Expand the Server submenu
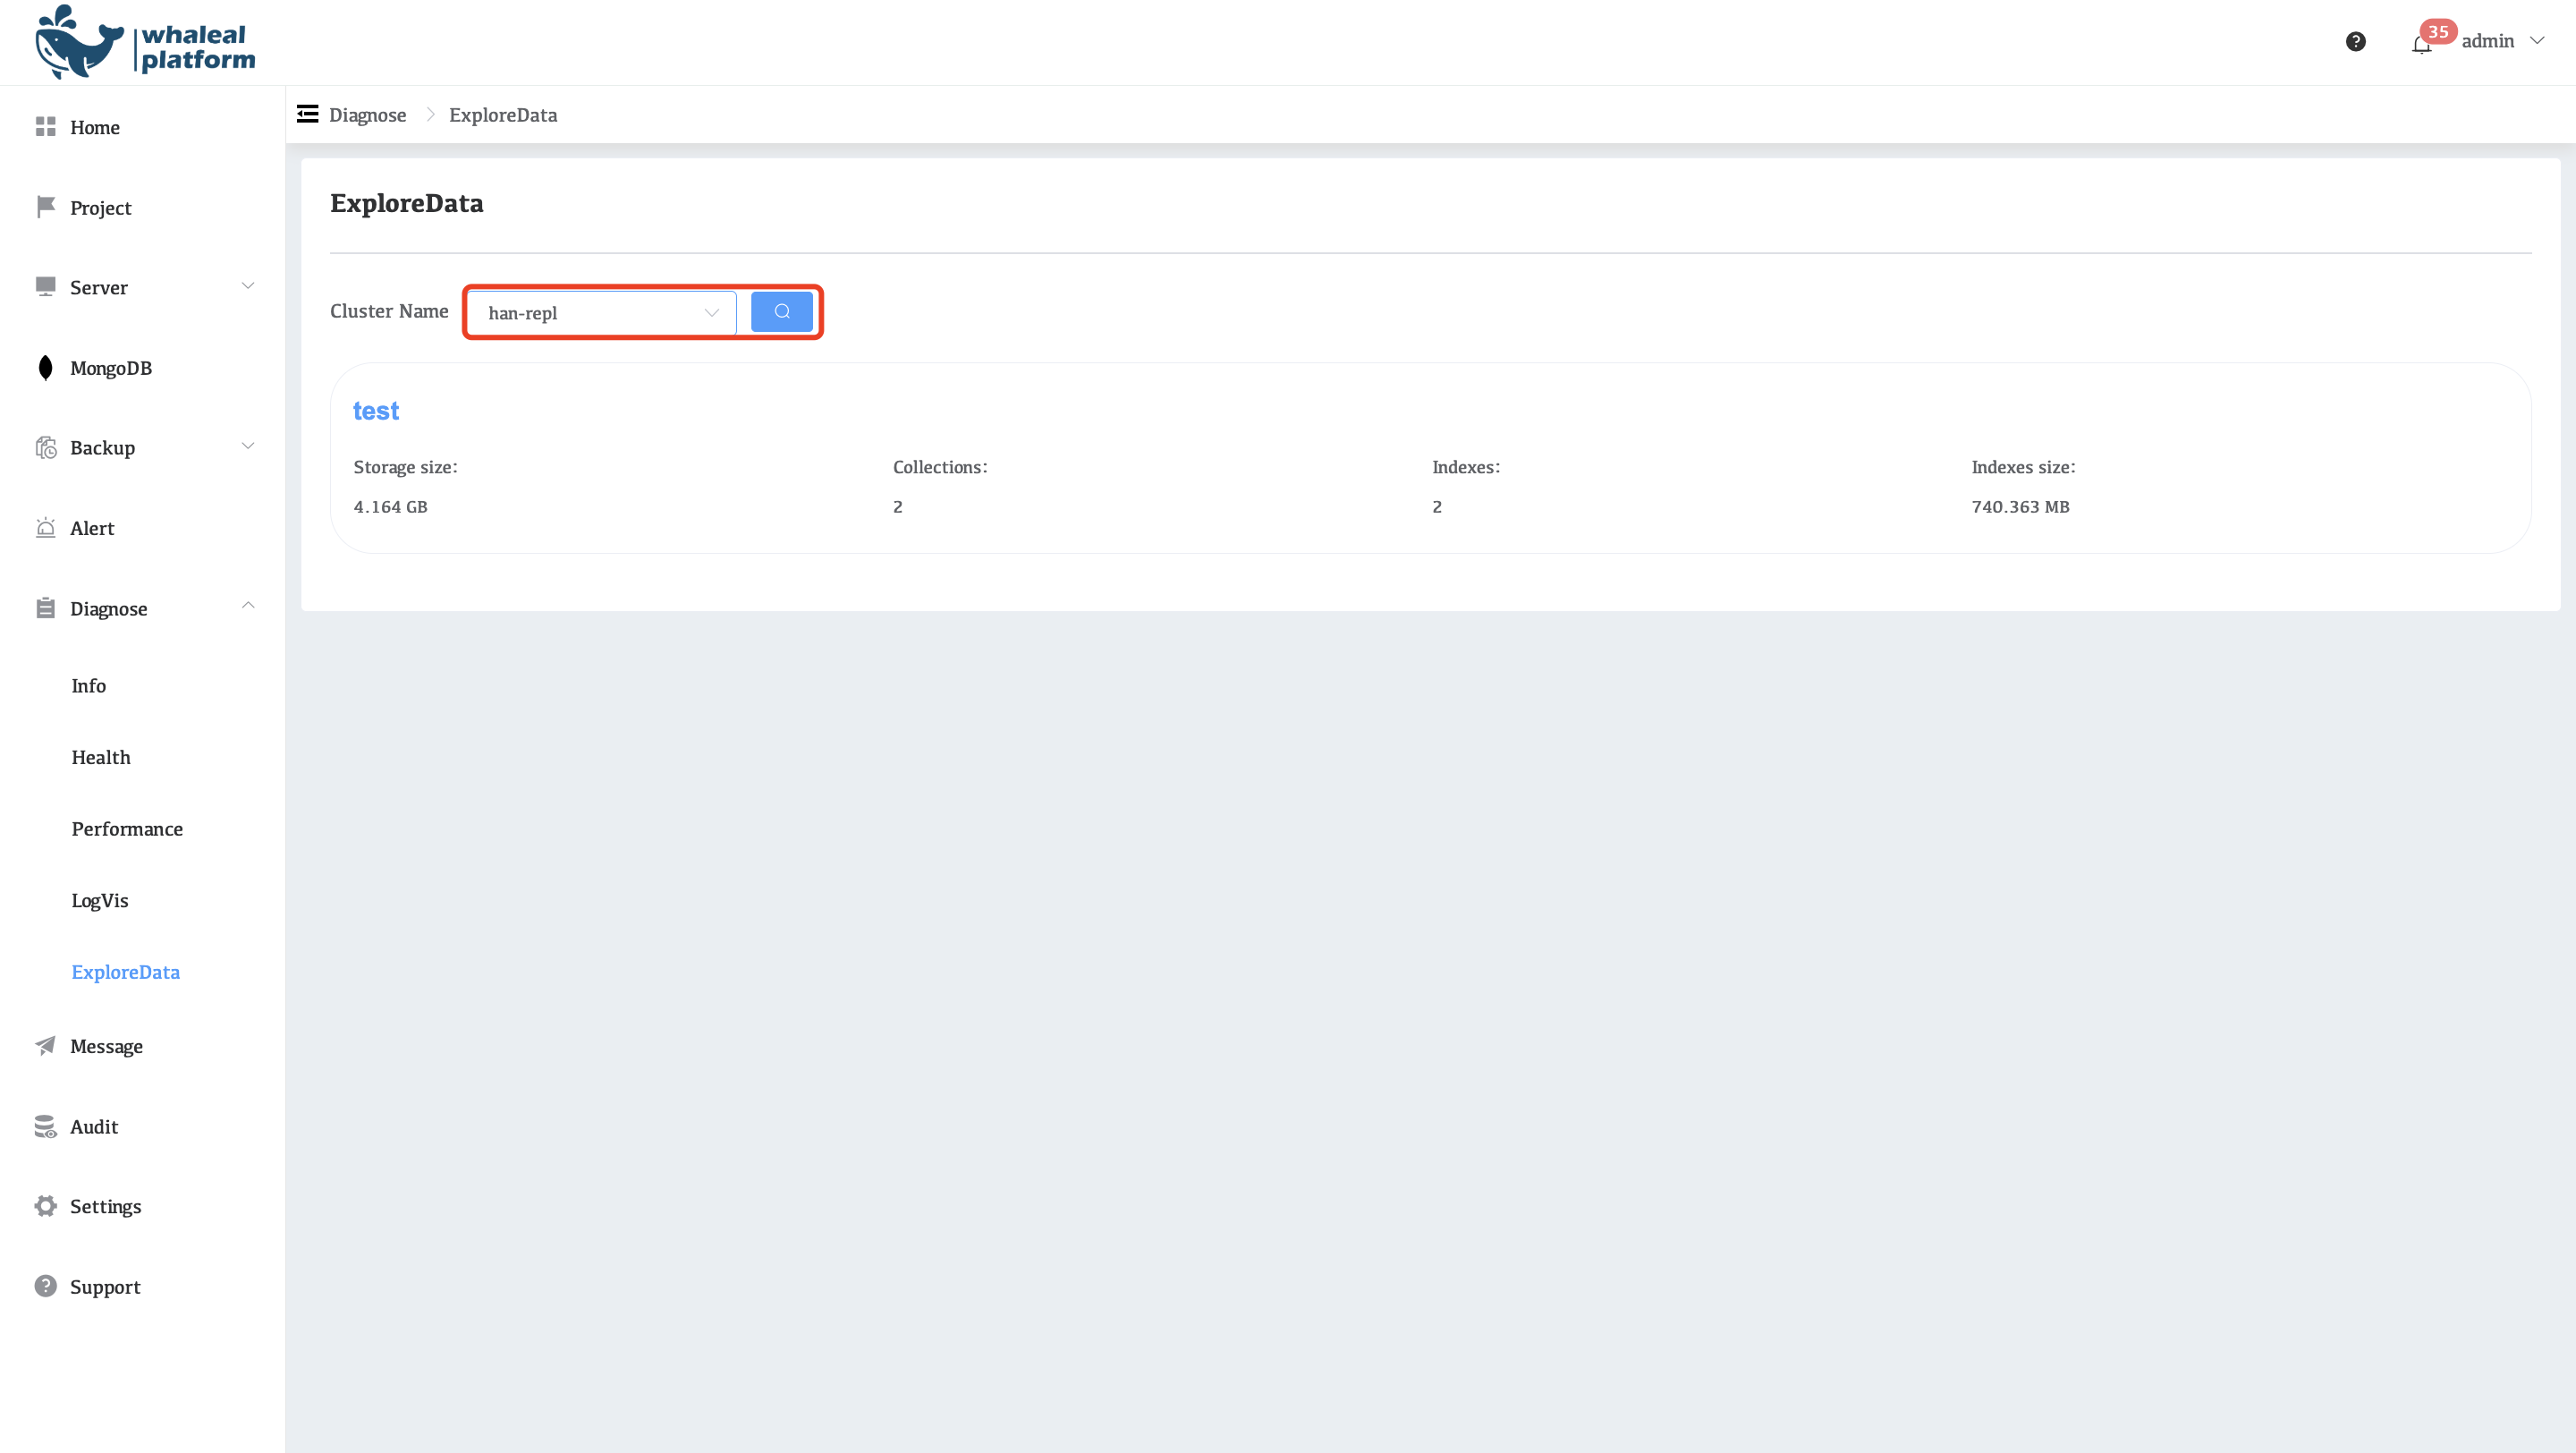Image resolution: width=2576 pixels, height=1453 pixels. point(248,287)
